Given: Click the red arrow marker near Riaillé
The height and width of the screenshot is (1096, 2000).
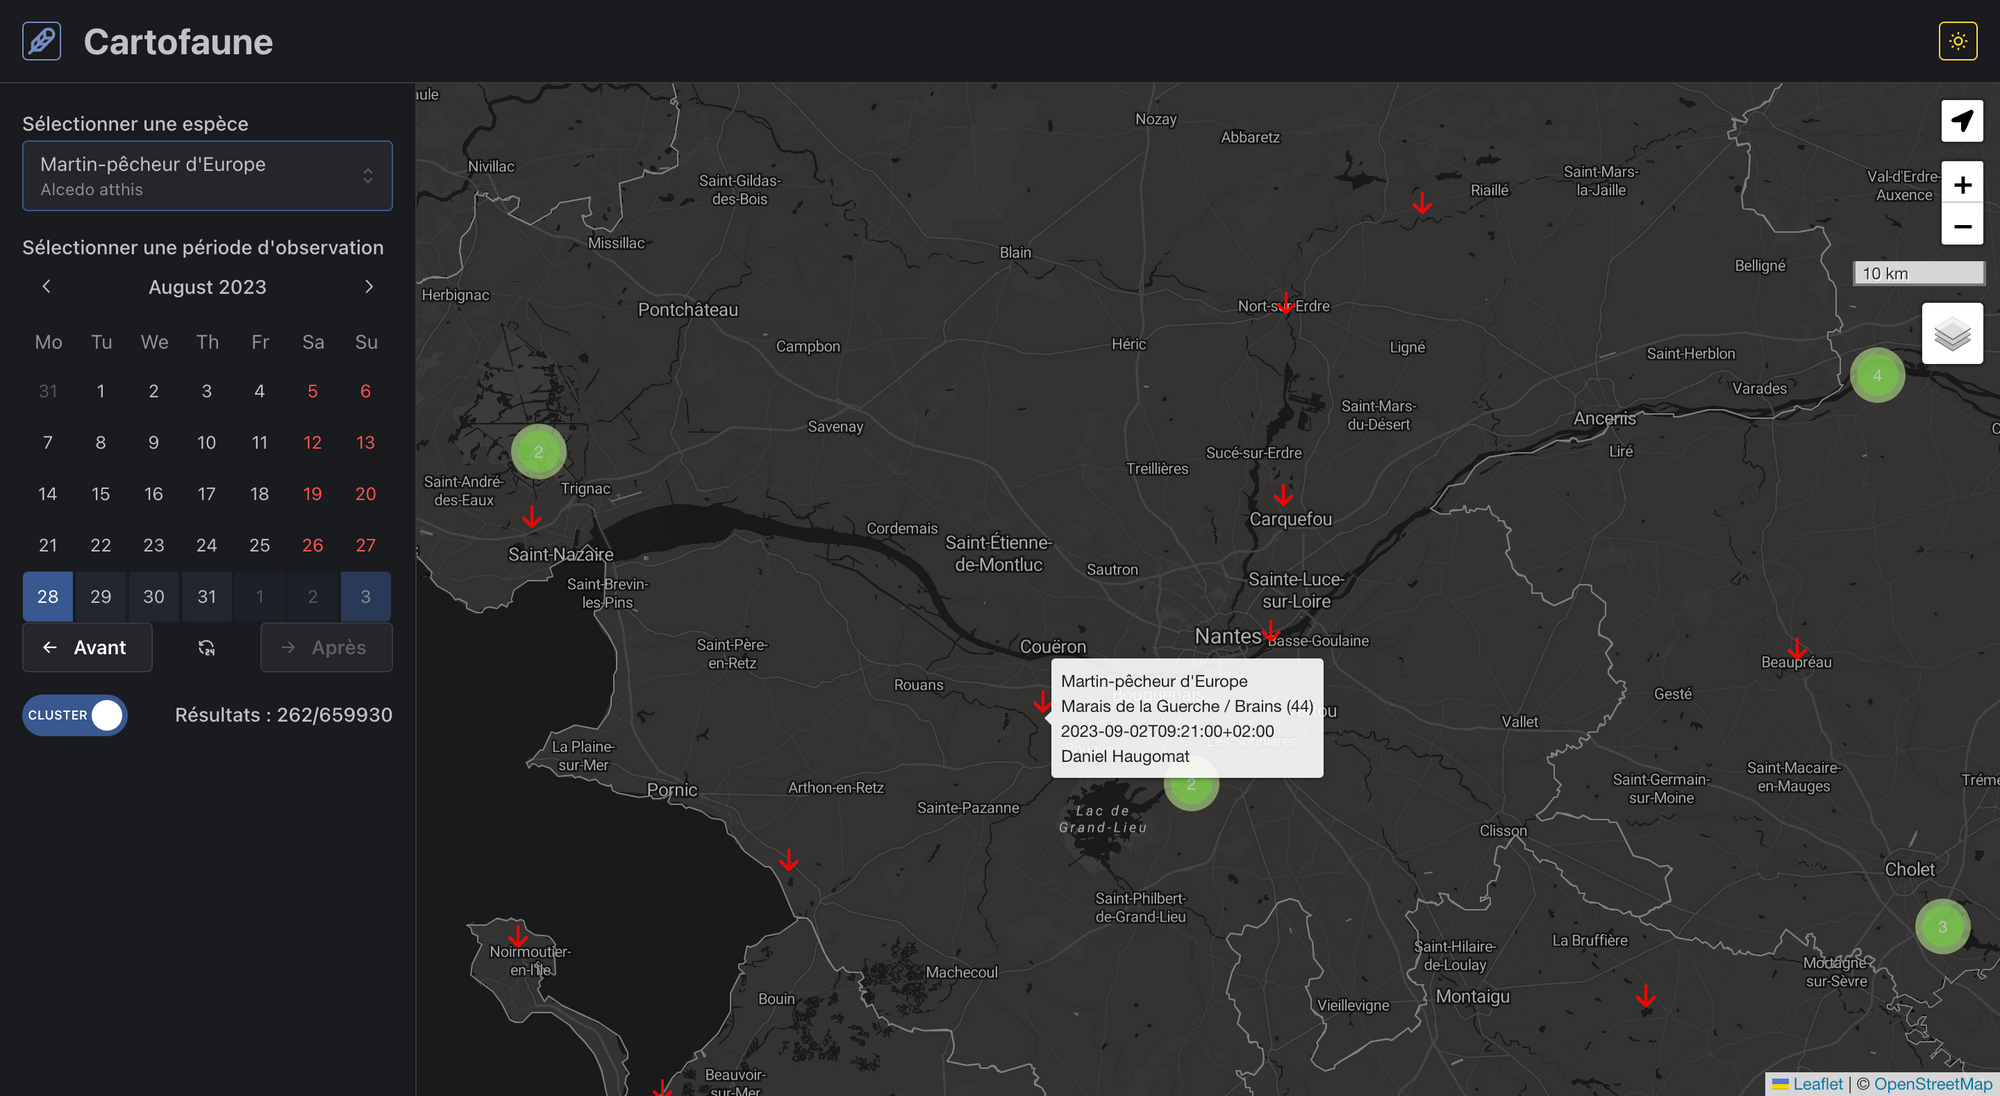Looking at the screenshot, I should [x=1421, y=203].
